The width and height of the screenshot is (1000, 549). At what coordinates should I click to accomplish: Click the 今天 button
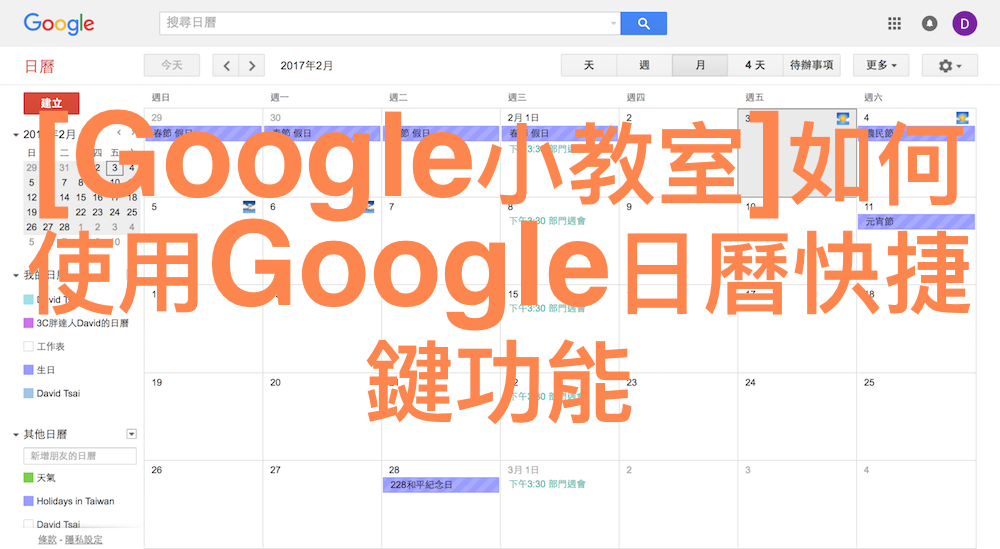pyautogui.click(x=172, y=65)
